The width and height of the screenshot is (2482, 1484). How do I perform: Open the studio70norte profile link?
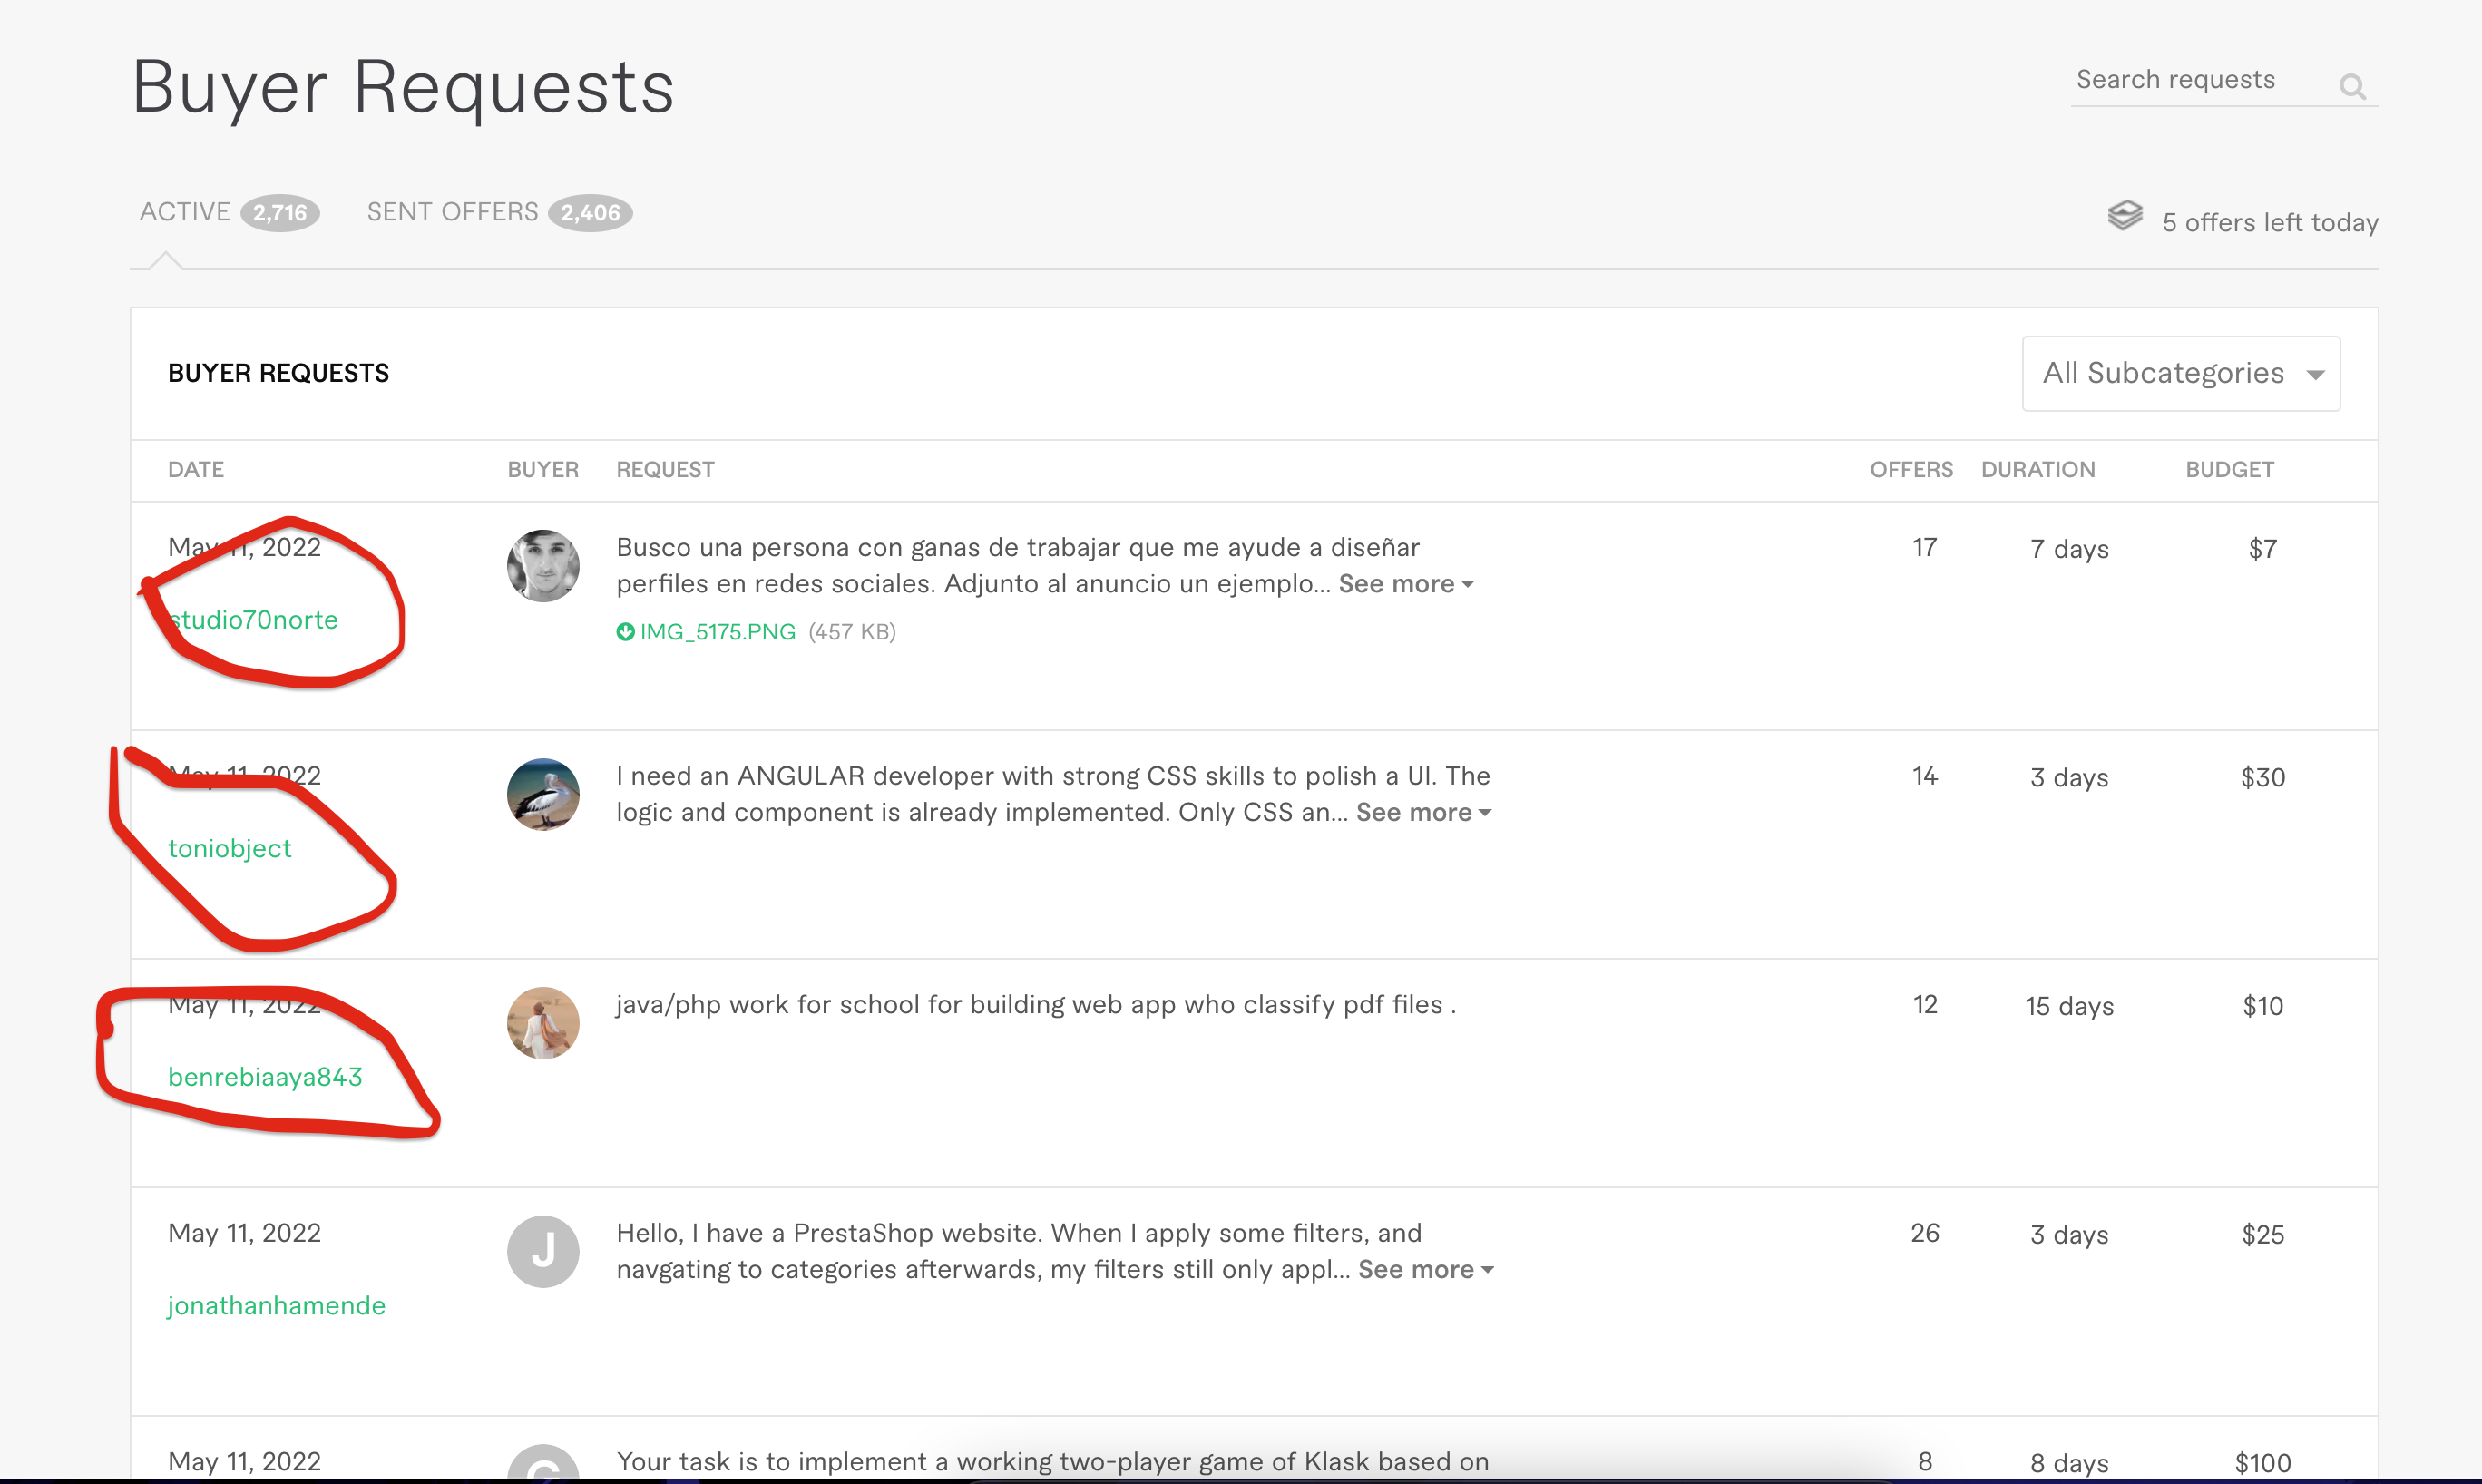coord(255,620)
